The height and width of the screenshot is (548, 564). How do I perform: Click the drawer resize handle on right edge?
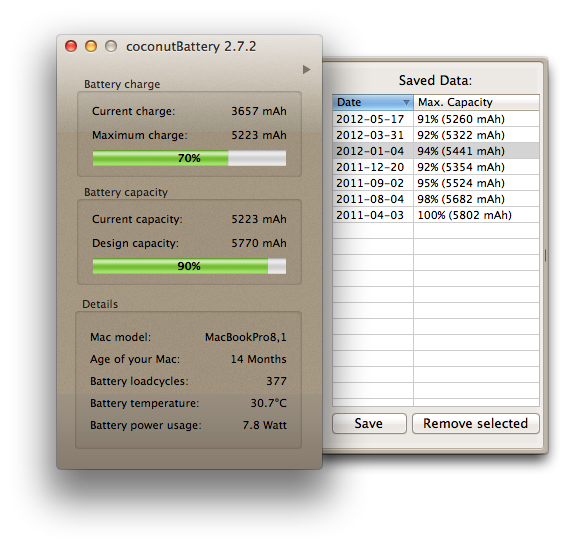coord(545,255)
